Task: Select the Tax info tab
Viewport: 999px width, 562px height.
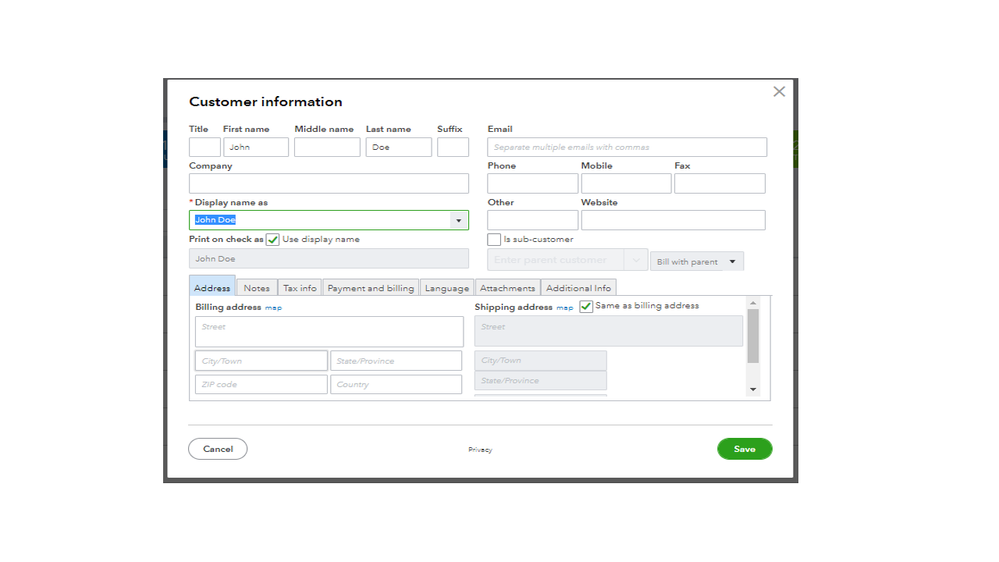Action: coord(299,288)
